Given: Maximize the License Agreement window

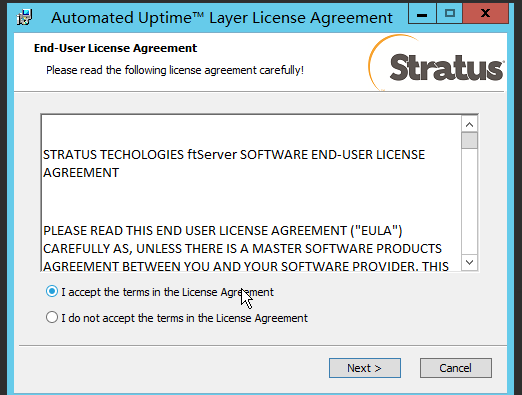Looking at the screenshot, I should pos(450,13).
